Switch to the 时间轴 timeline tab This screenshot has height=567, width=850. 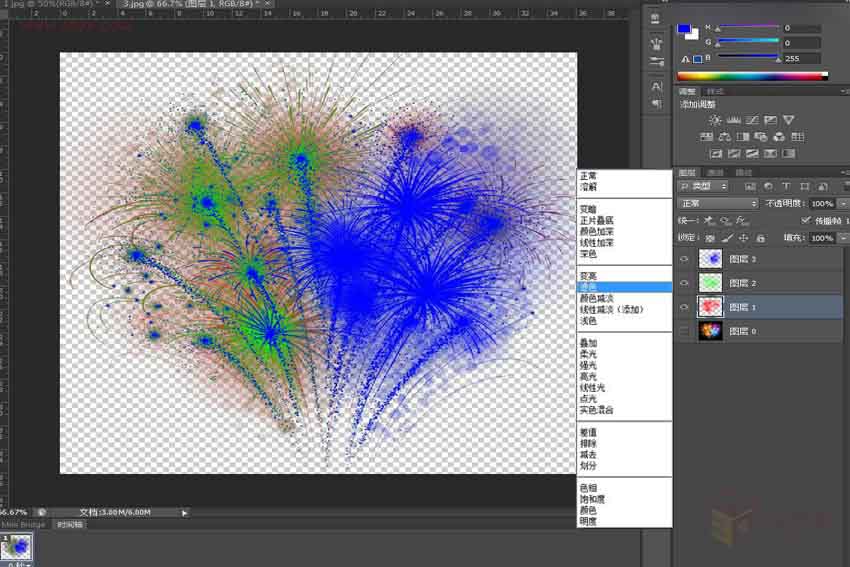[69, 524]
